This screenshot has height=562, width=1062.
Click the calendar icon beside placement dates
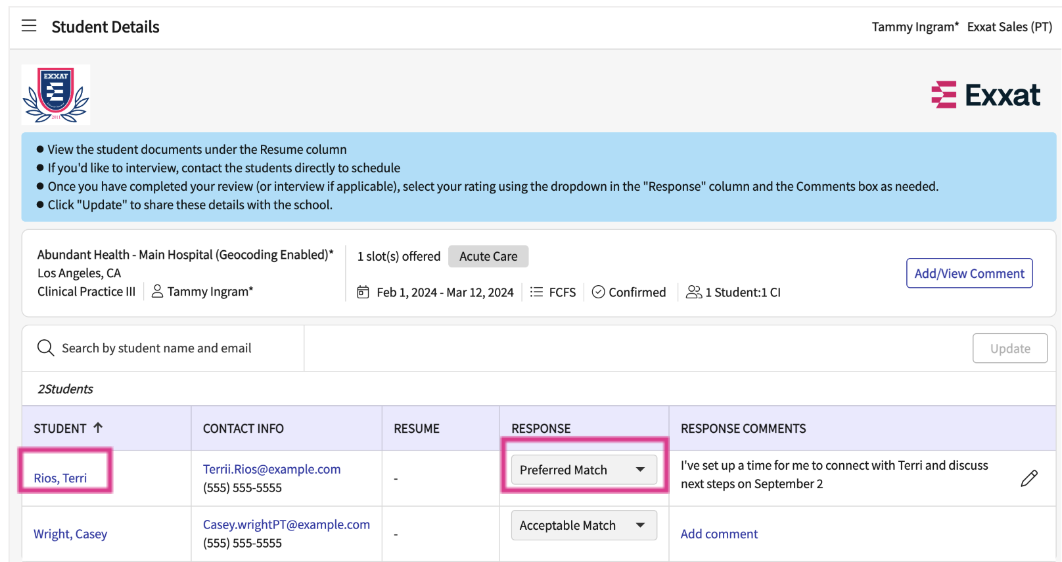click(363, 292)
